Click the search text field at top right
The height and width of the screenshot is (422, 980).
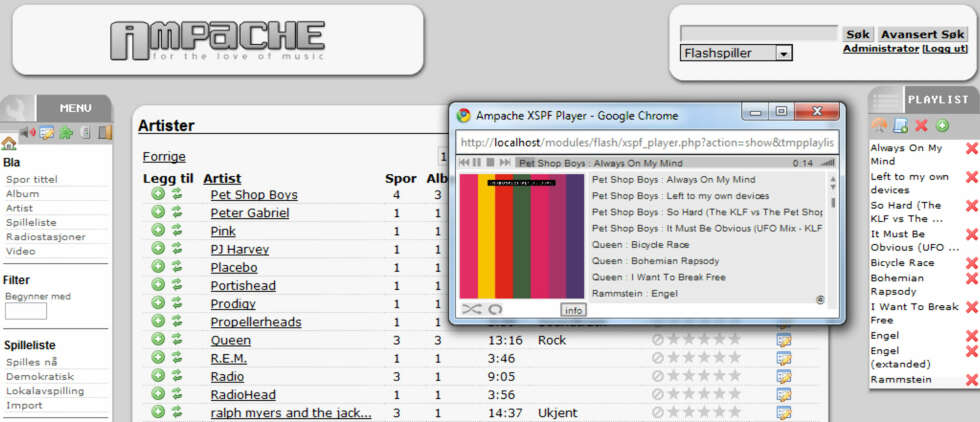click(759, 34)
